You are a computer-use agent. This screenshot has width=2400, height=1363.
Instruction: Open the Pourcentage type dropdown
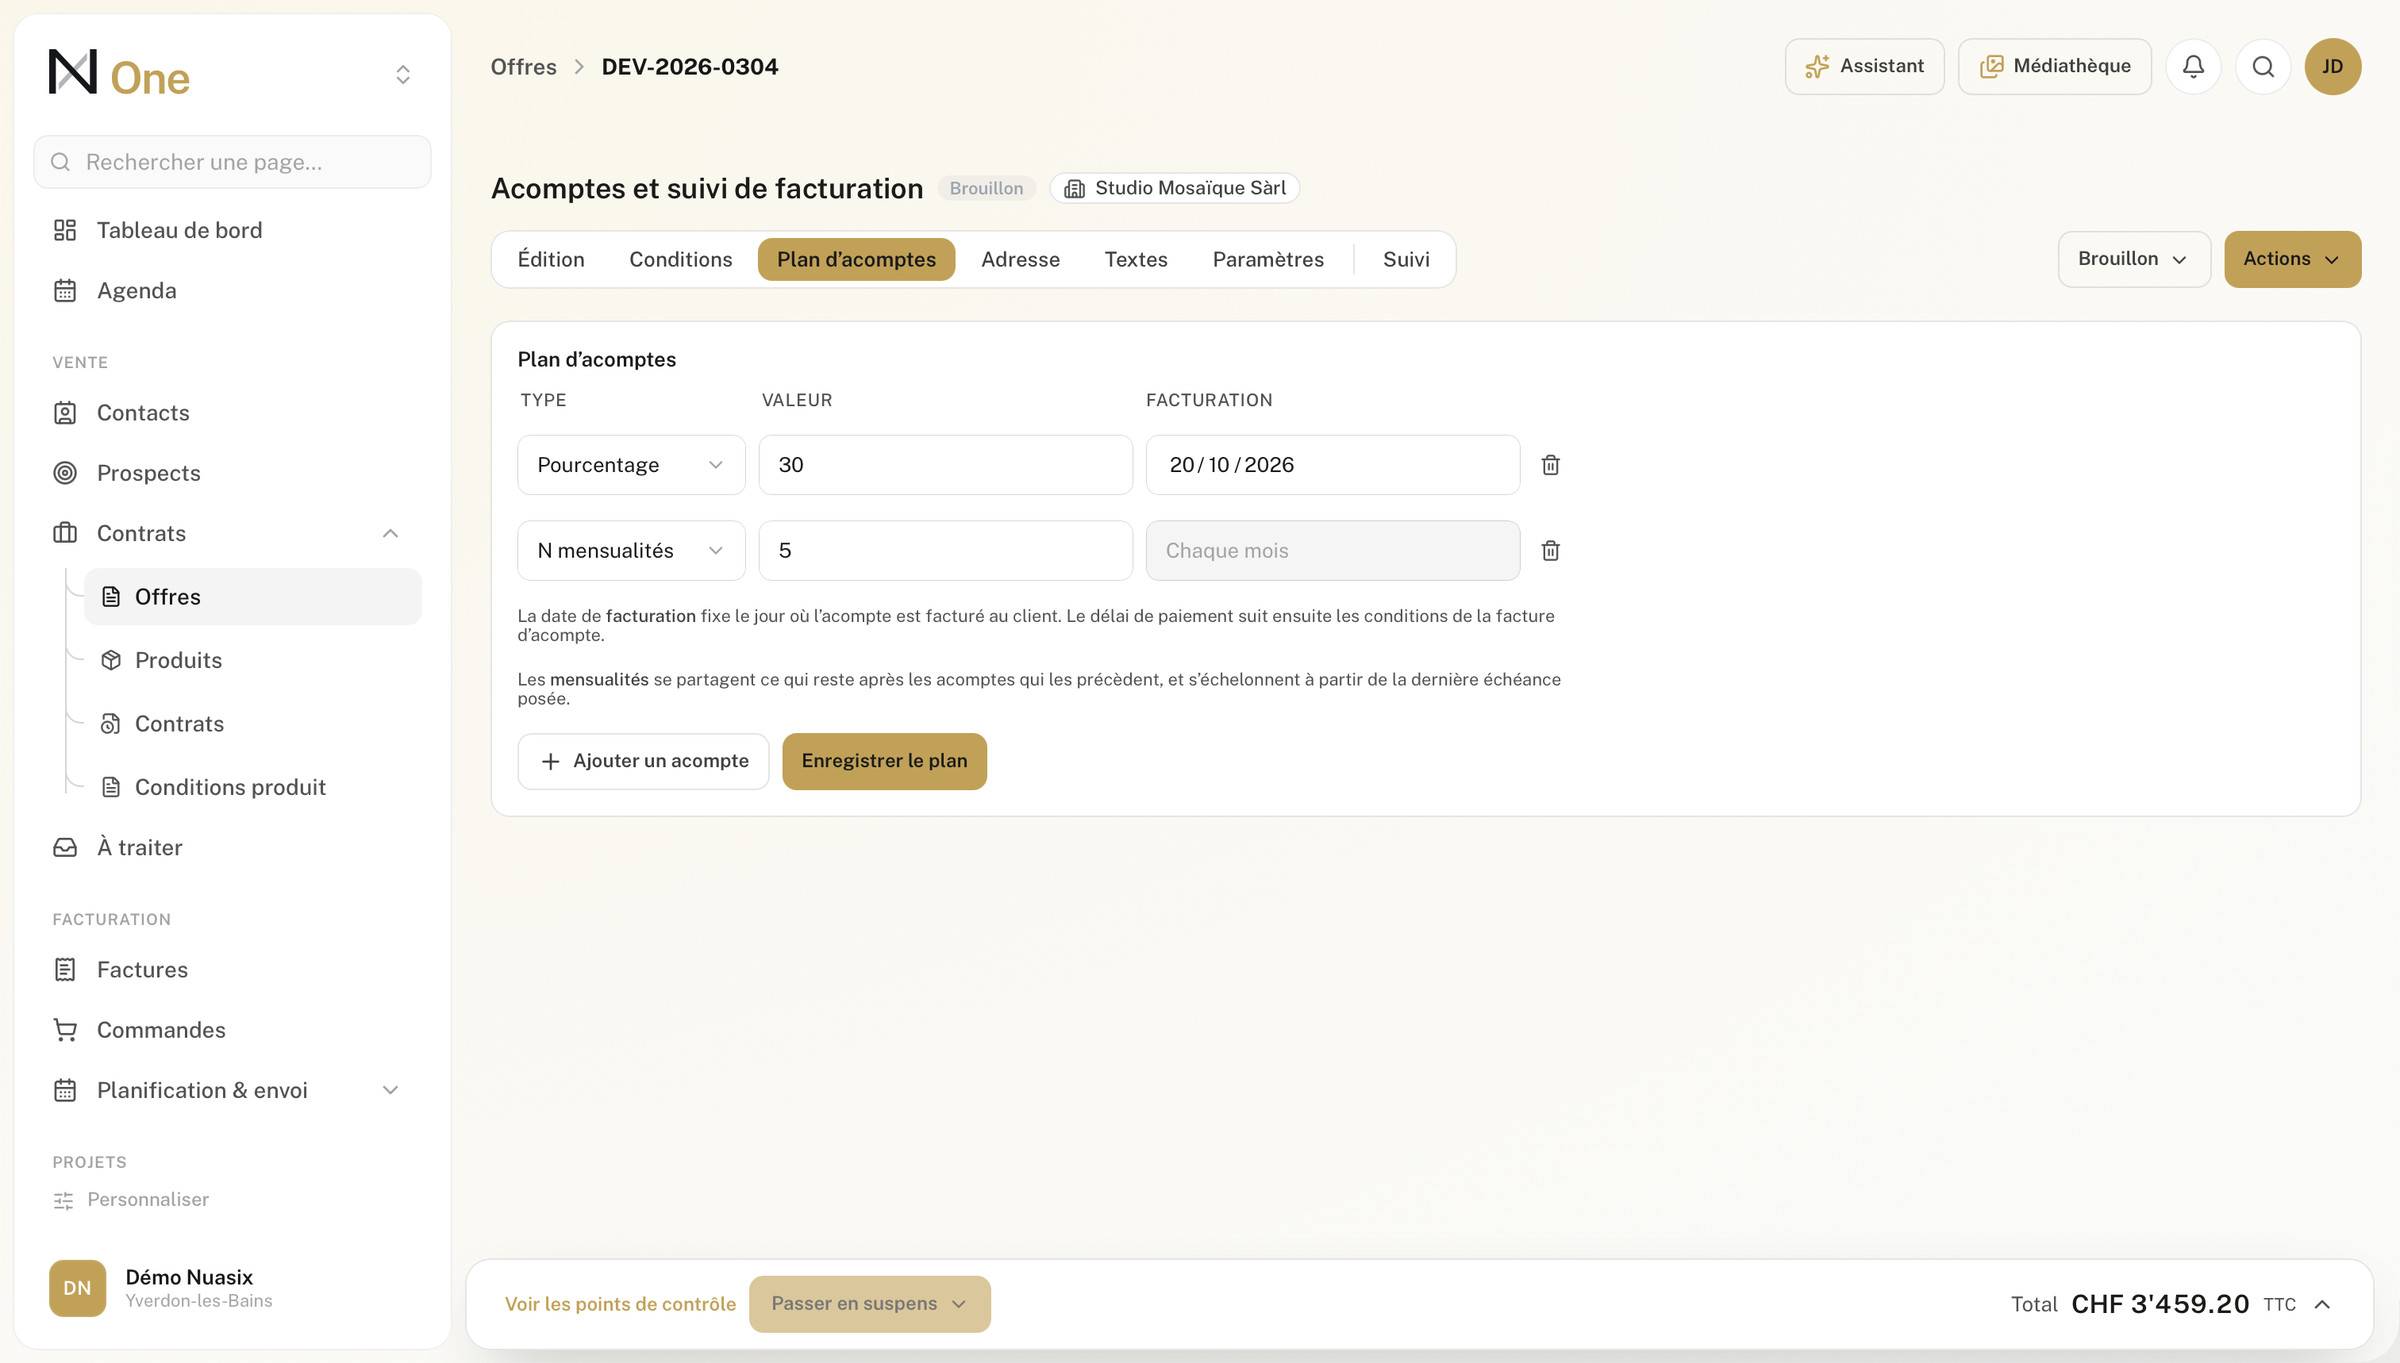click(x=631, y=465)
